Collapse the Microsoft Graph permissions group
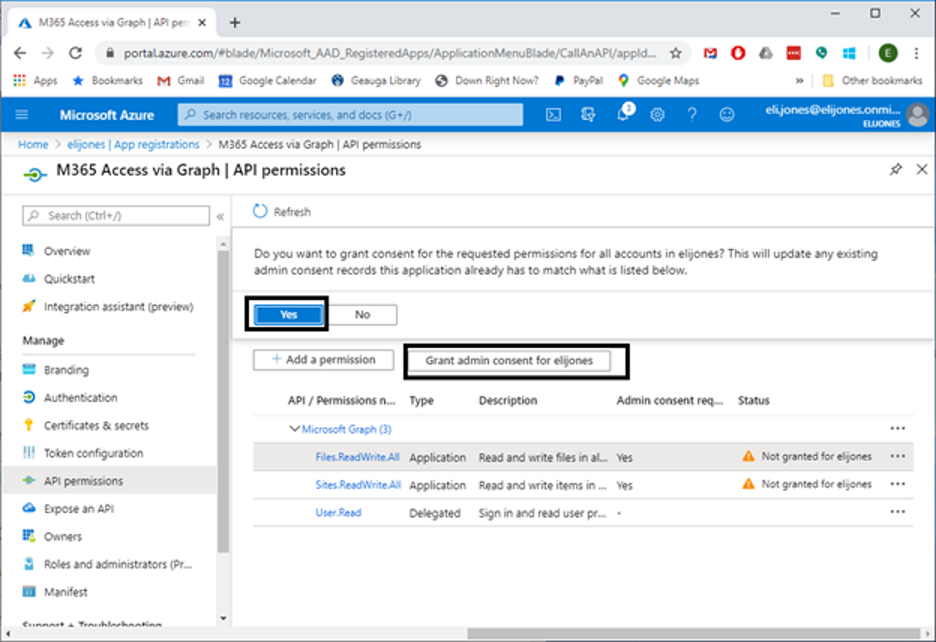The height and width of the screenshot is (642, 936). pos(294,429)
